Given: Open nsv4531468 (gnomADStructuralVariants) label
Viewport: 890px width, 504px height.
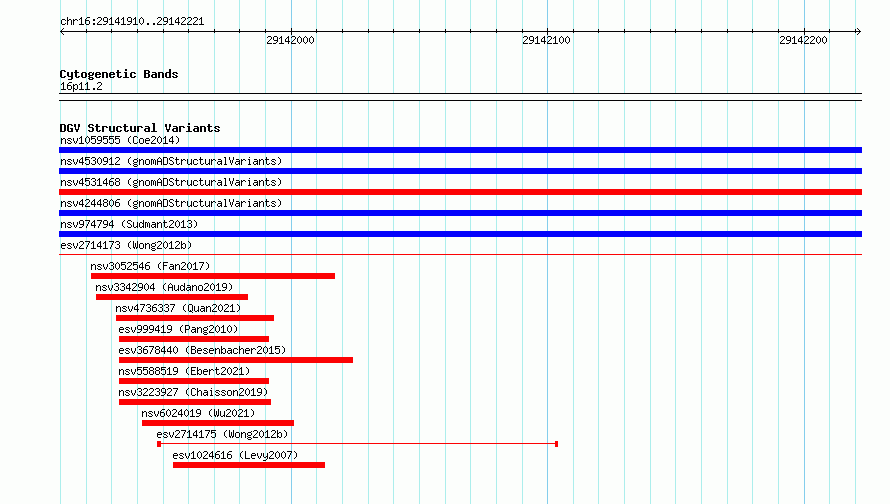Looking at the screenshot, I should pyautogui.click(x=171, y=182).
